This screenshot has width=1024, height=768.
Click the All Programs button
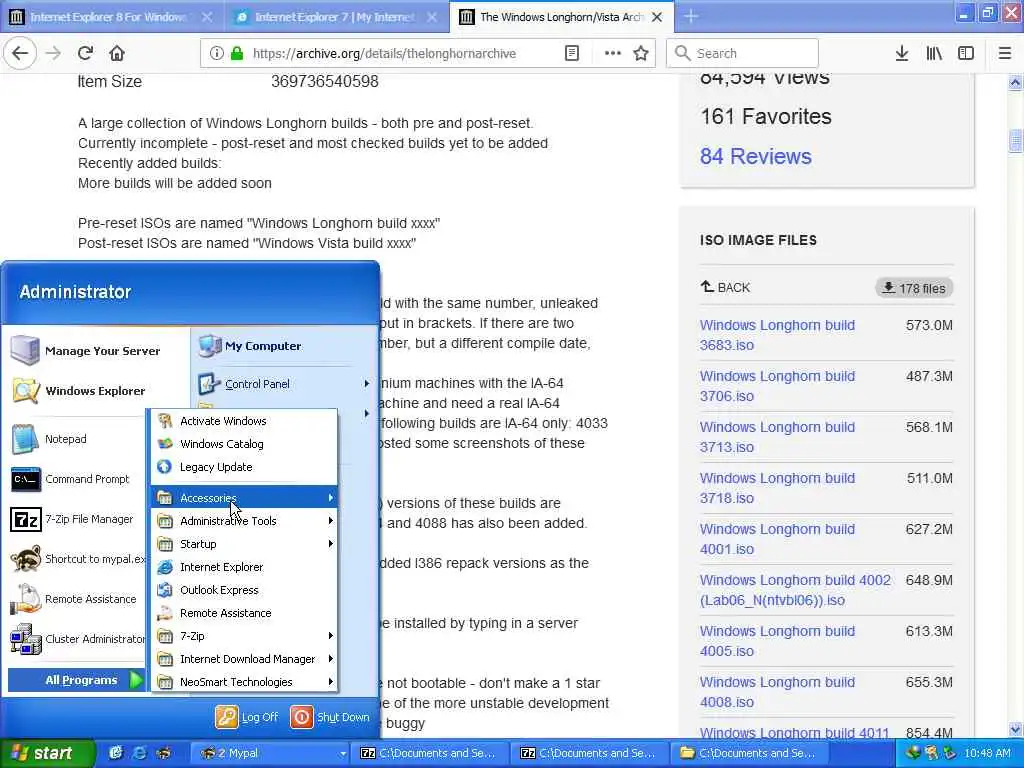[77, 680]
